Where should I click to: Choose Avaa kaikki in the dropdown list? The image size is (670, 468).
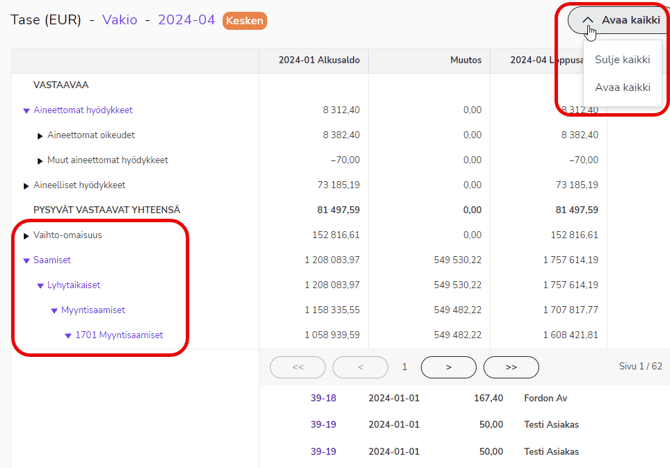[x=622, y=87]
